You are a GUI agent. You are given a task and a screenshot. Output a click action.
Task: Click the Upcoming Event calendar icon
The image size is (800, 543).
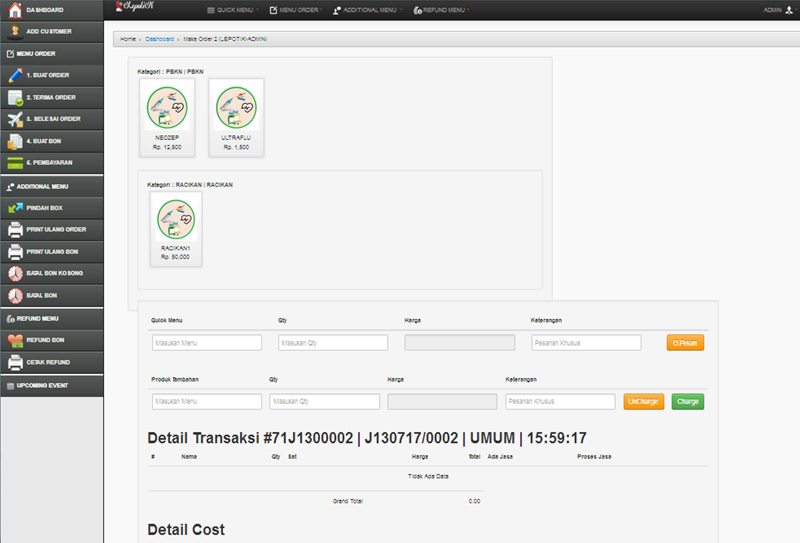click(x=10, y=386)
